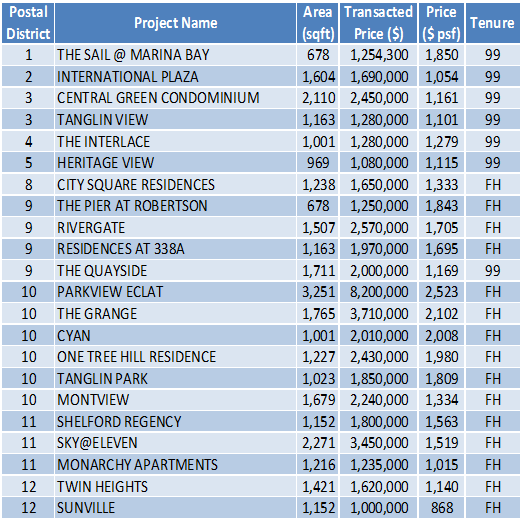
Task: Select the Transacted Price ($) header
Action: [379, 23]
